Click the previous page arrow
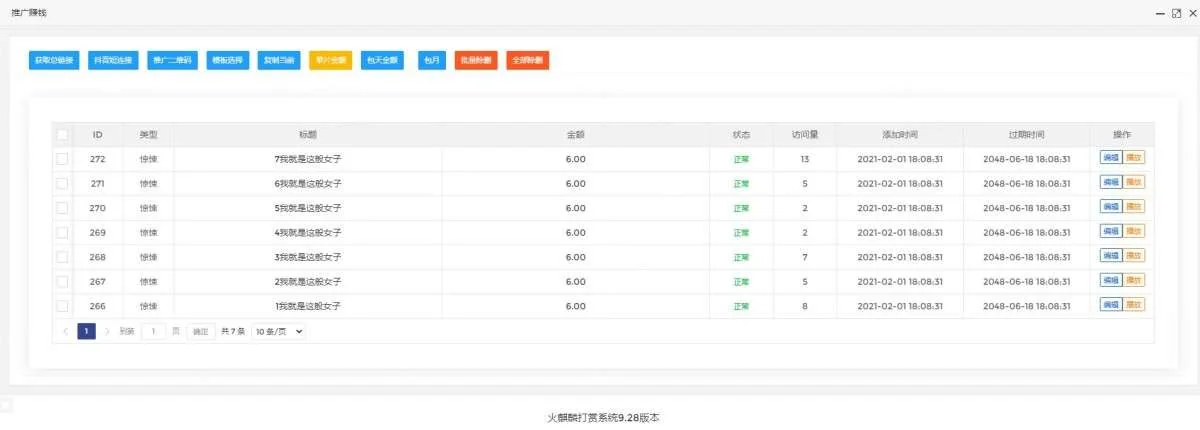 [x=66, y=331]
